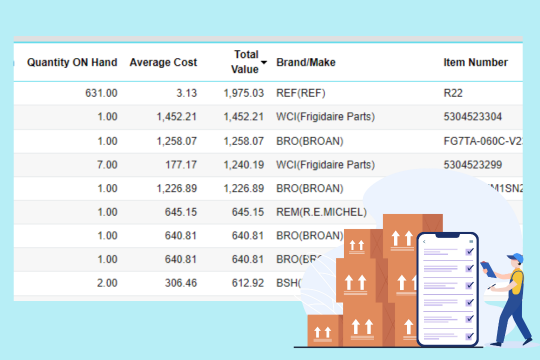Click the Total Value sort arrow

[264, 62]
